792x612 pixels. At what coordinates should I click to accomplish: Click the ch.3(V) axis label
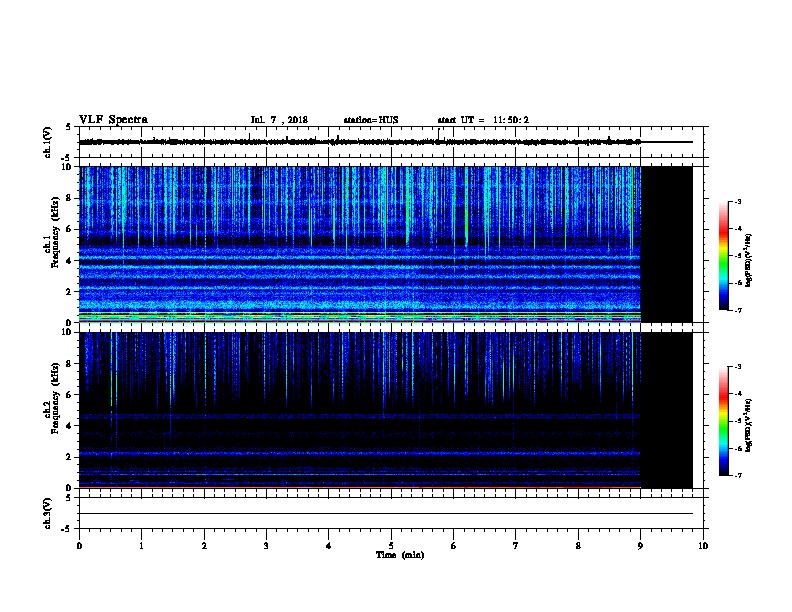pos(47,514)
